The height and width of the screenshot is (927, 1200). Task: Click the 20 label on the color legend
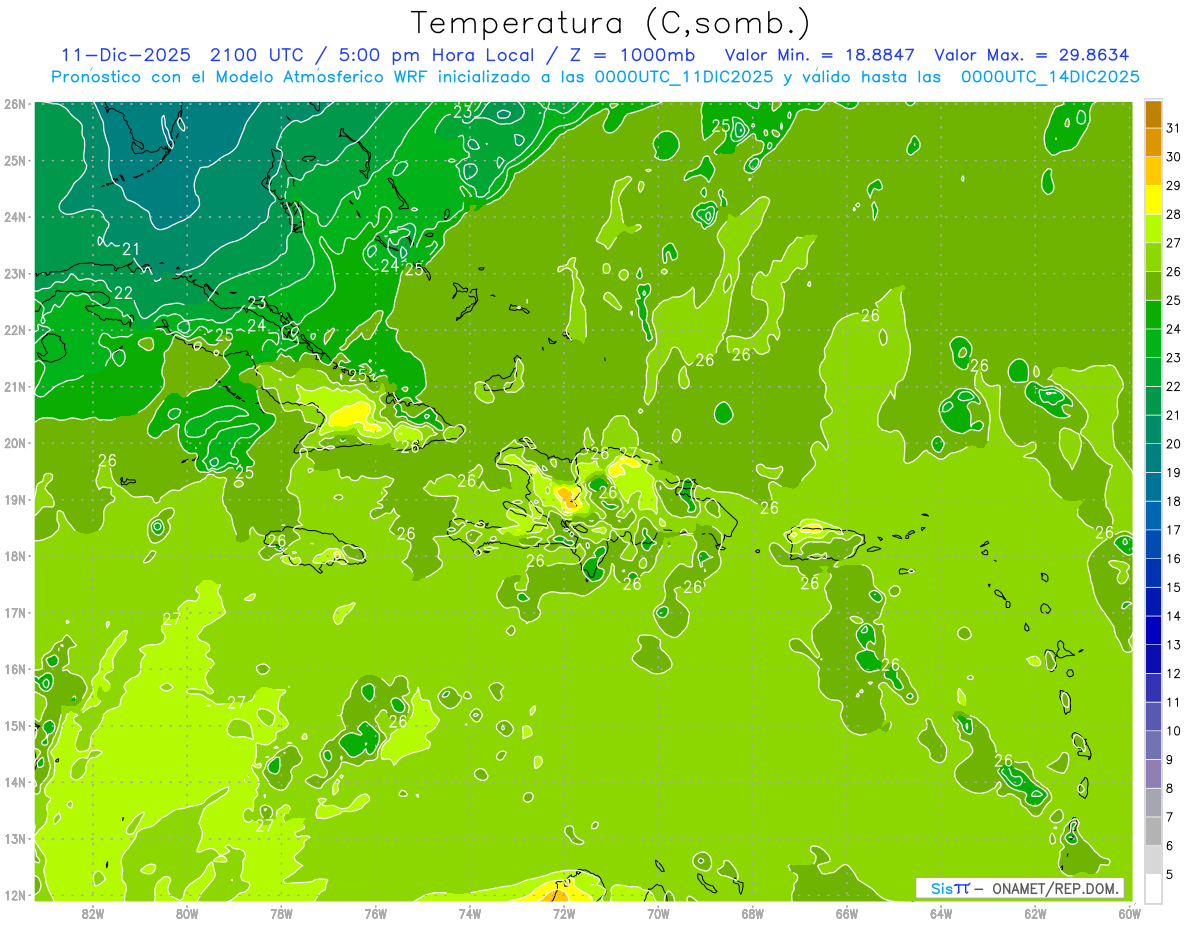pyautogui.click(x=1173, y=444)
